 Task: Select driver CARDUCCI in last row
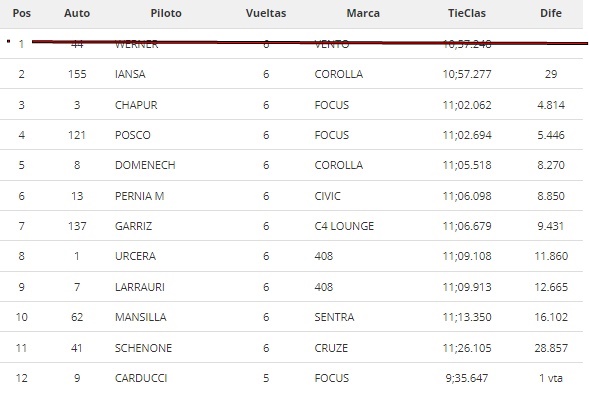click(x=141, y=378)
